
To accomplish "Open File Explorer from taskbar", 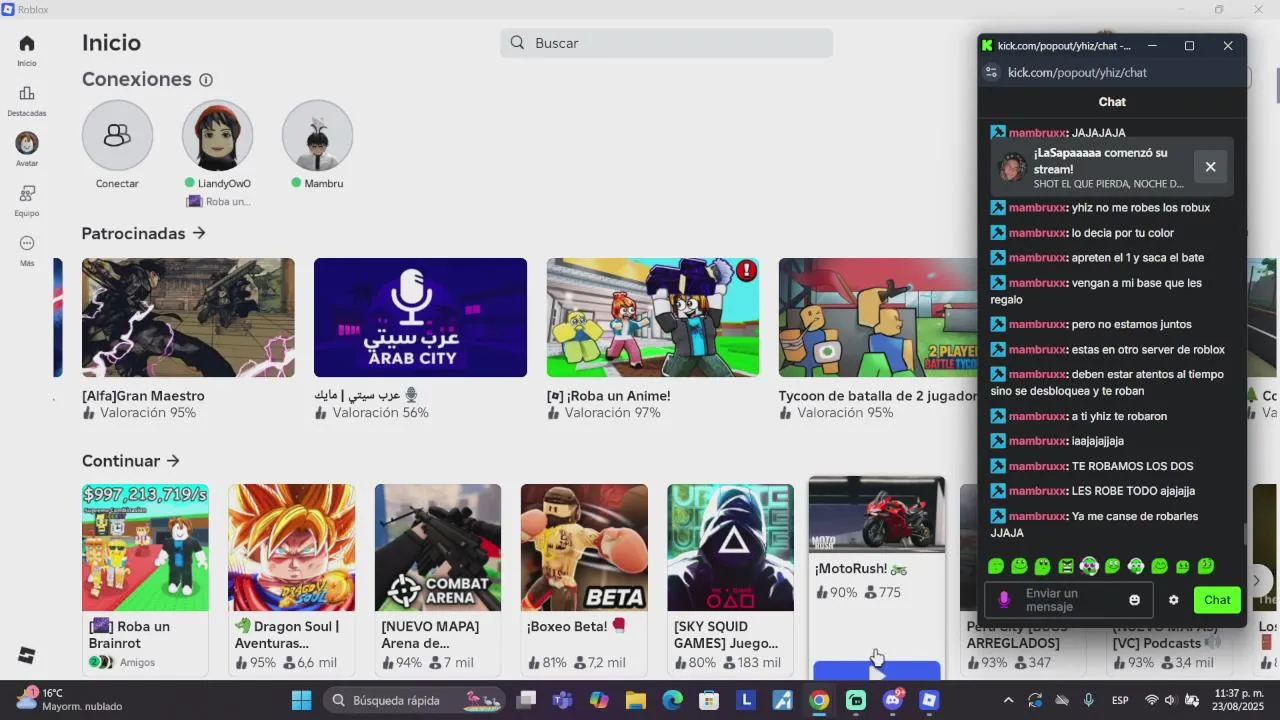I will 636,700.
